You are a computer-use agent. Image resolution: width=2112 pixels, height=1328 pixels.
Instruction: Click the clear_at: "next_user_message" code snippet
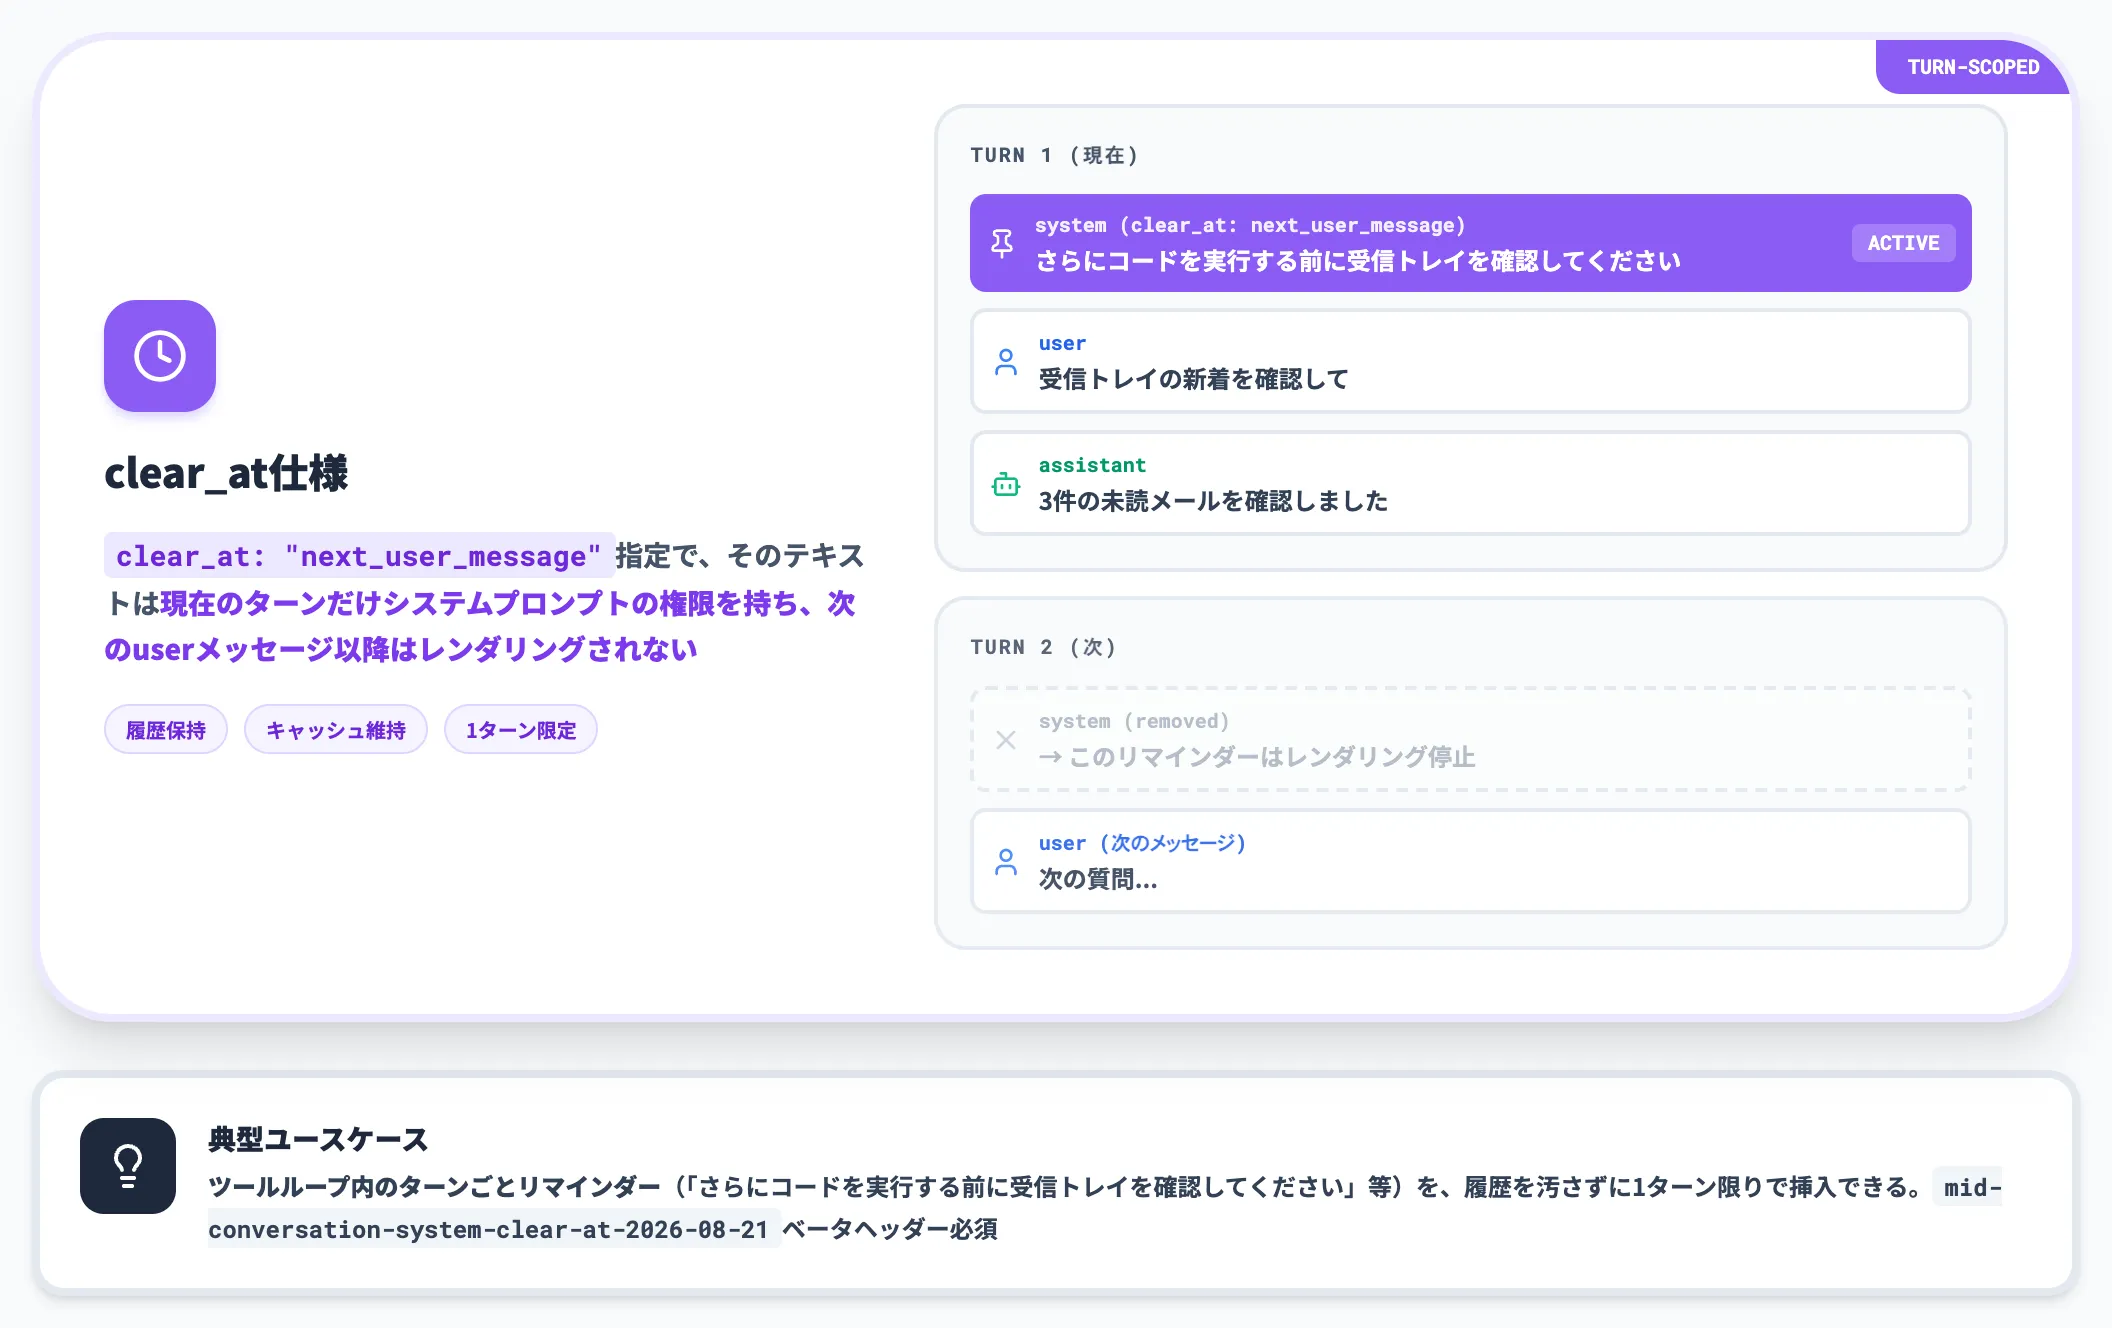point(359,556)
